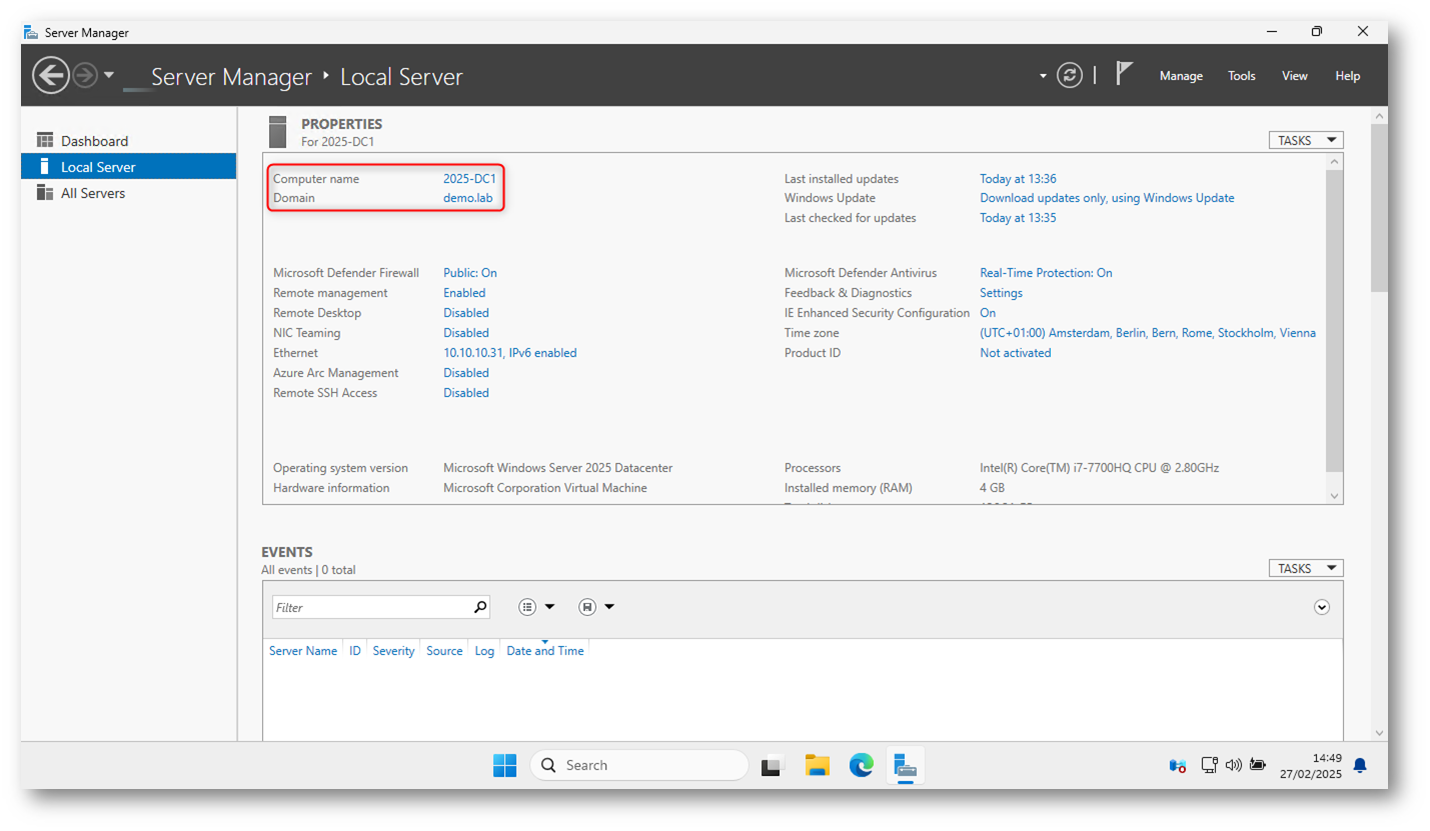Open the Manage menu
Viewport: 1430px width, 831px height.
1181,76
